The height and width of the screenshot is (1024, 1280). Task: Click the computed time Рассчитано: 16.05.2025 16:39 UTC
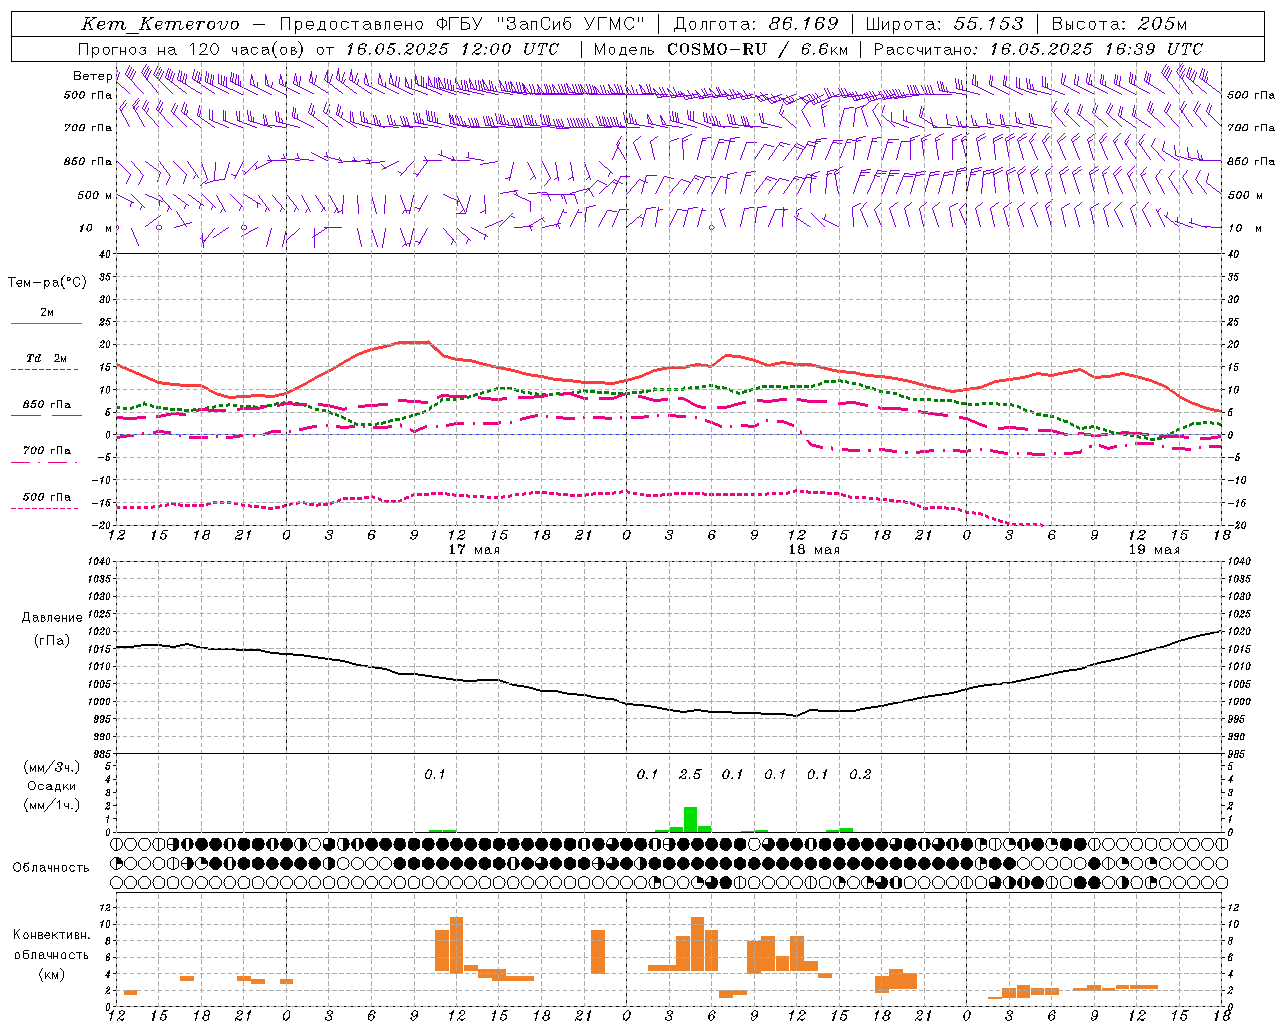tap(1038, 49)
